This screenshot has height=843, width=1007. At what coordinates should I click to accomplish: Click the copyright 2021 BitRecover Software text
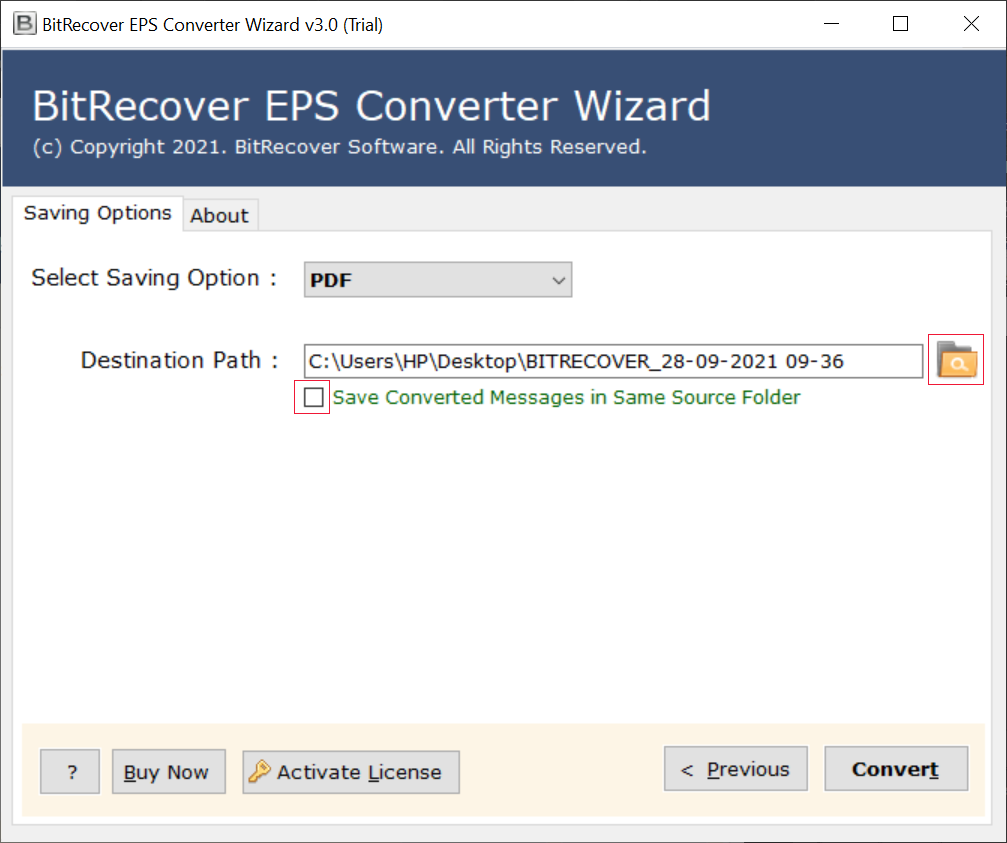339,147
